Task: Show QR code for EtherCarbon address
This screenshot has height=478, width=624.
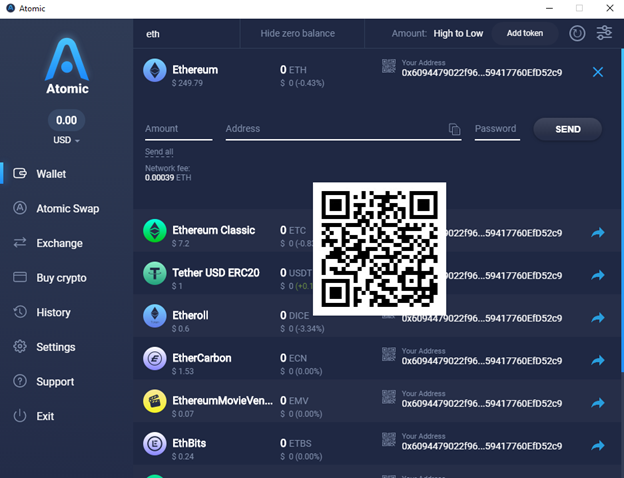Action: click(389, 354)
